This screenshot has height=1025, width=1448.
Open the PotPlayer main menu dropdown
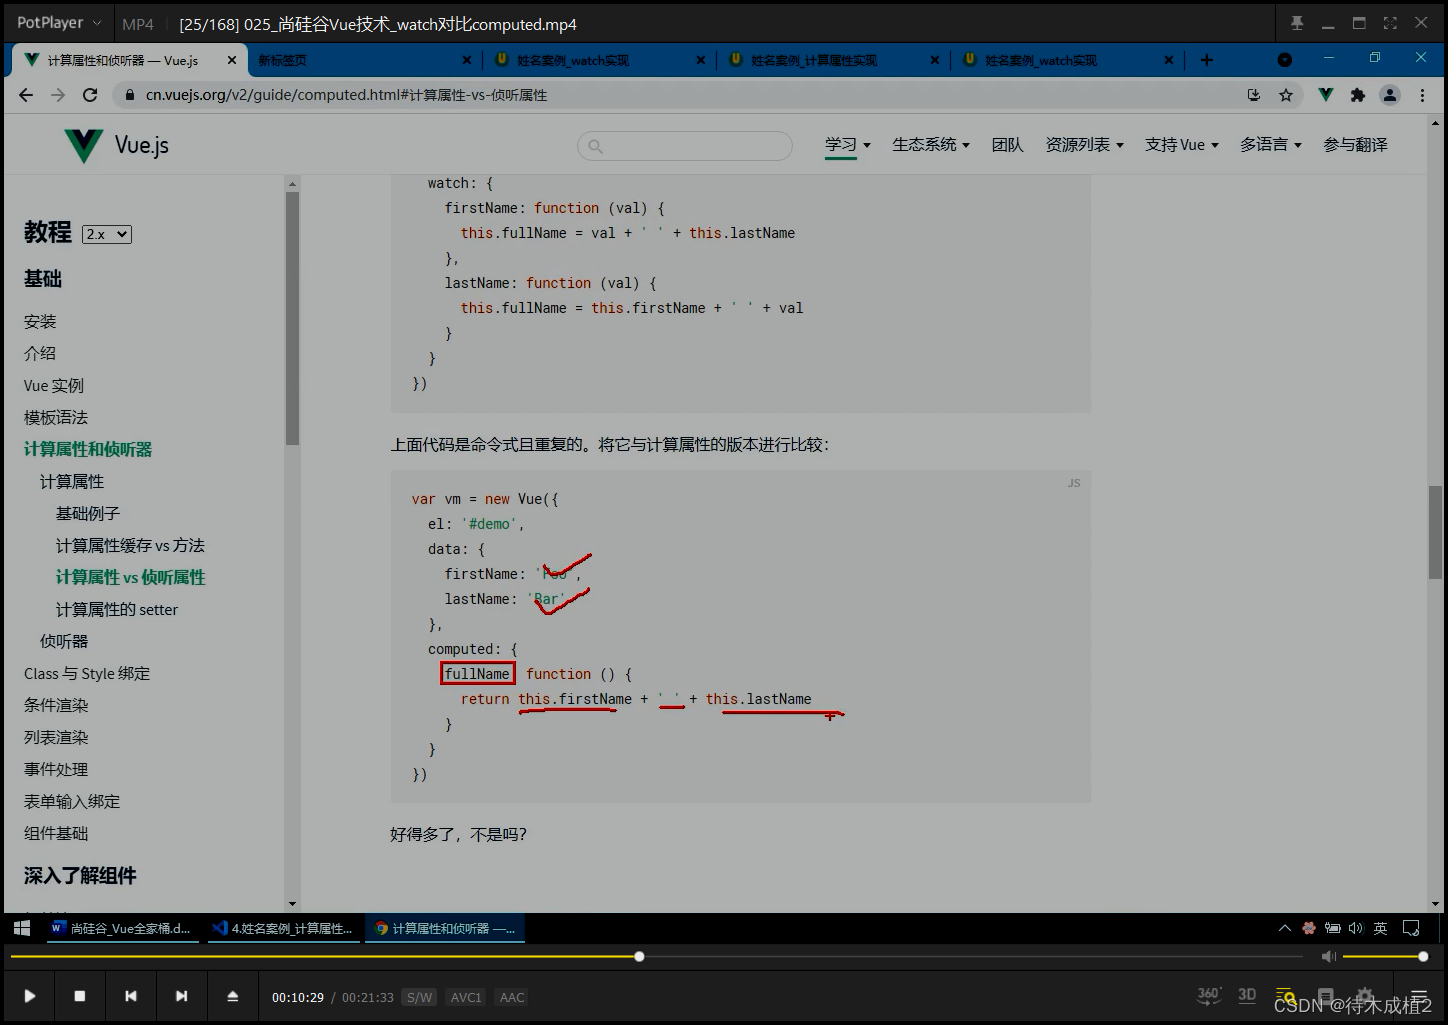60,23
